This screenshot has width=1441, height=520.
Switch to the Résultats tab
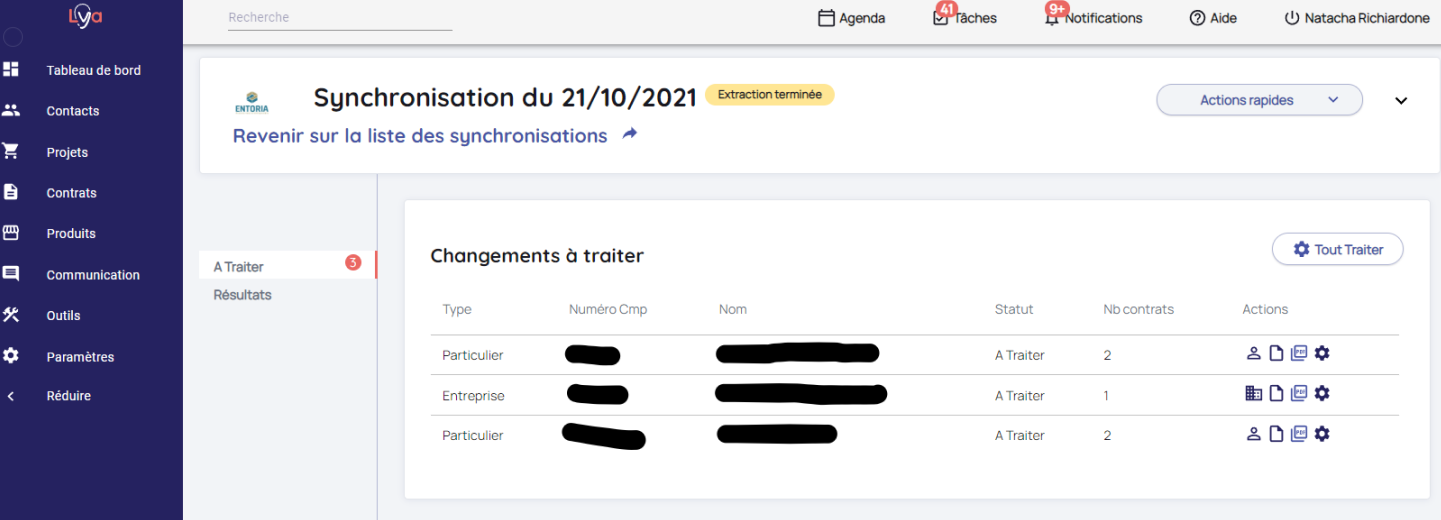pos(243,295)
